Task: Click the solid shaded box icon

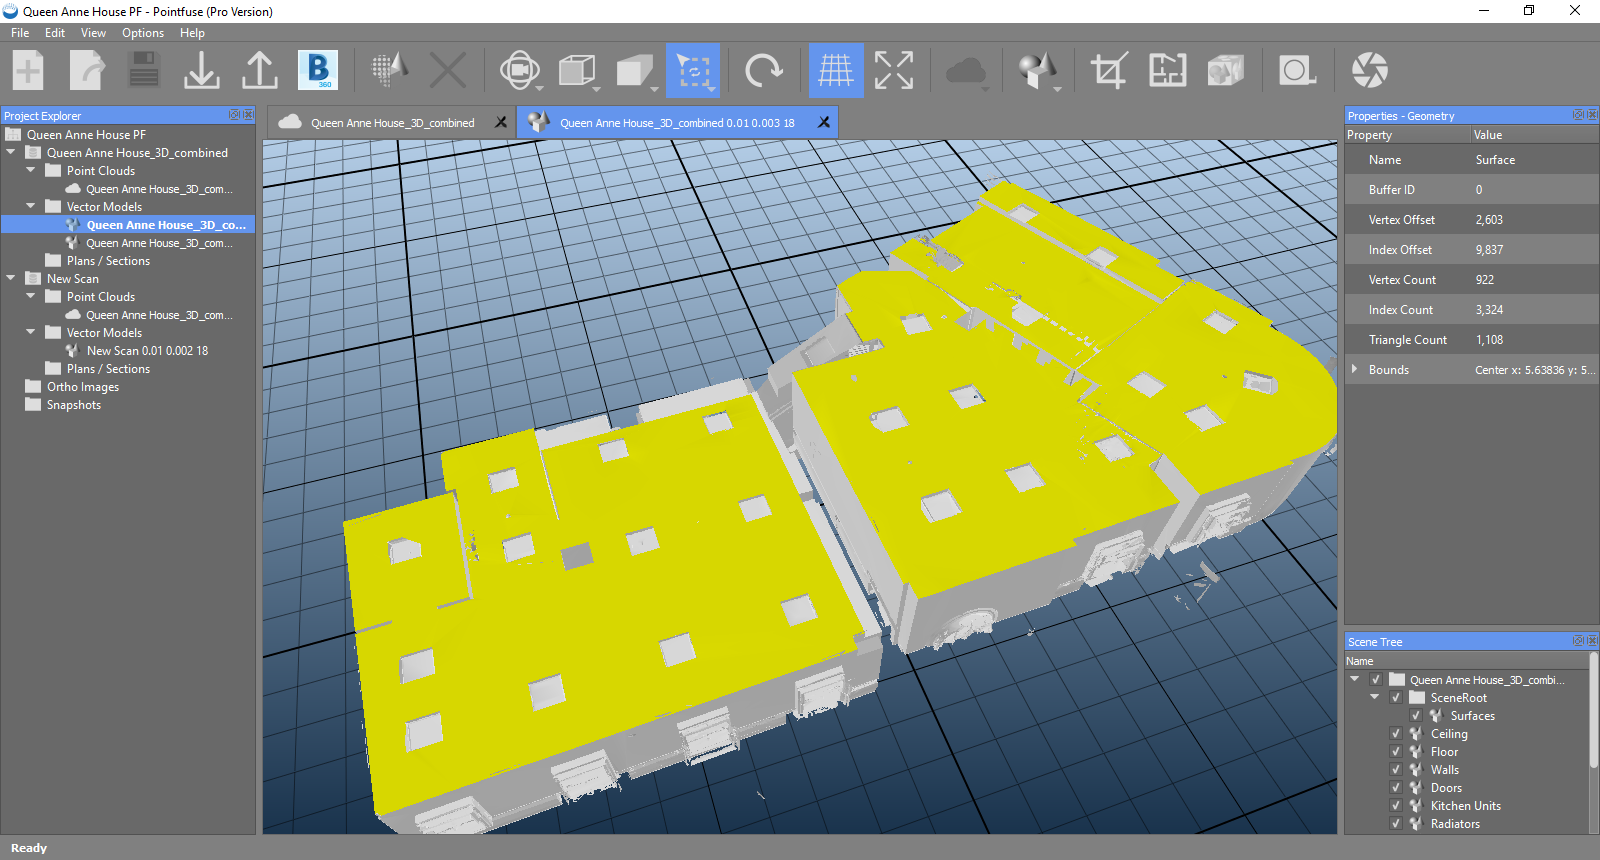Action: [634, 71]
